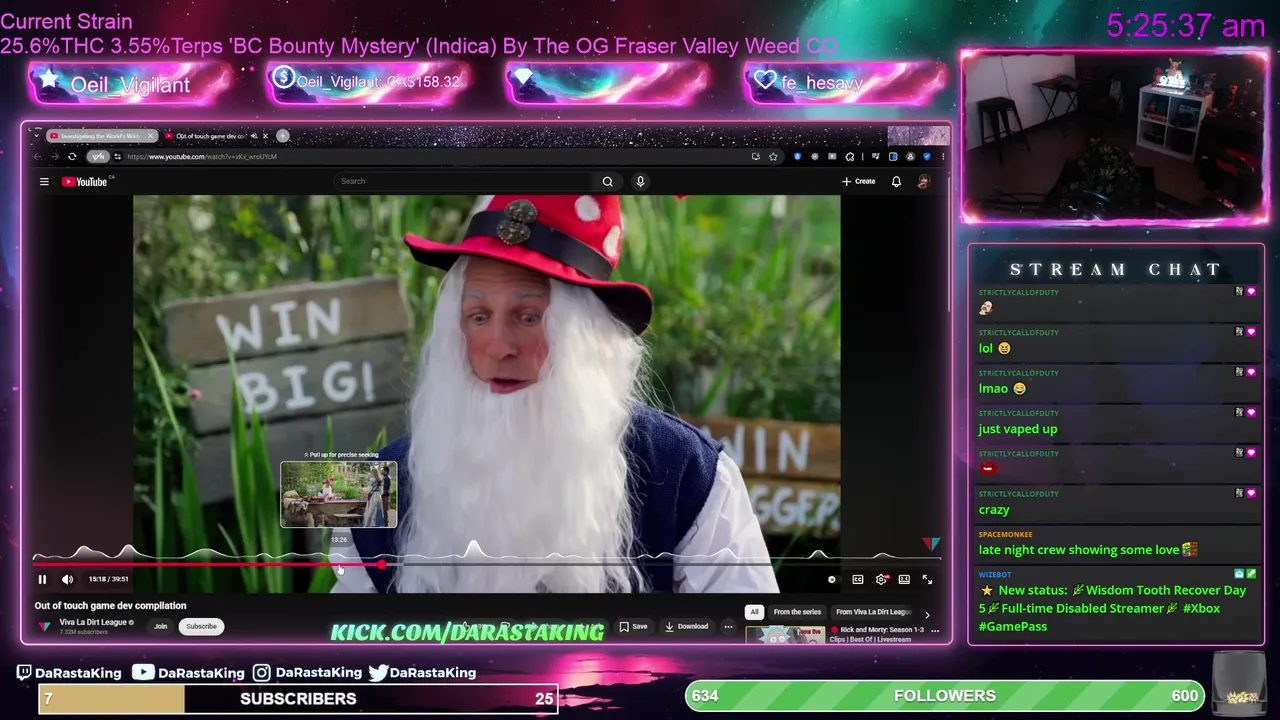The image size is (1280, 720).
Task: Click the YouTube DaRastaKing social handle
Action: coord(190,673)
